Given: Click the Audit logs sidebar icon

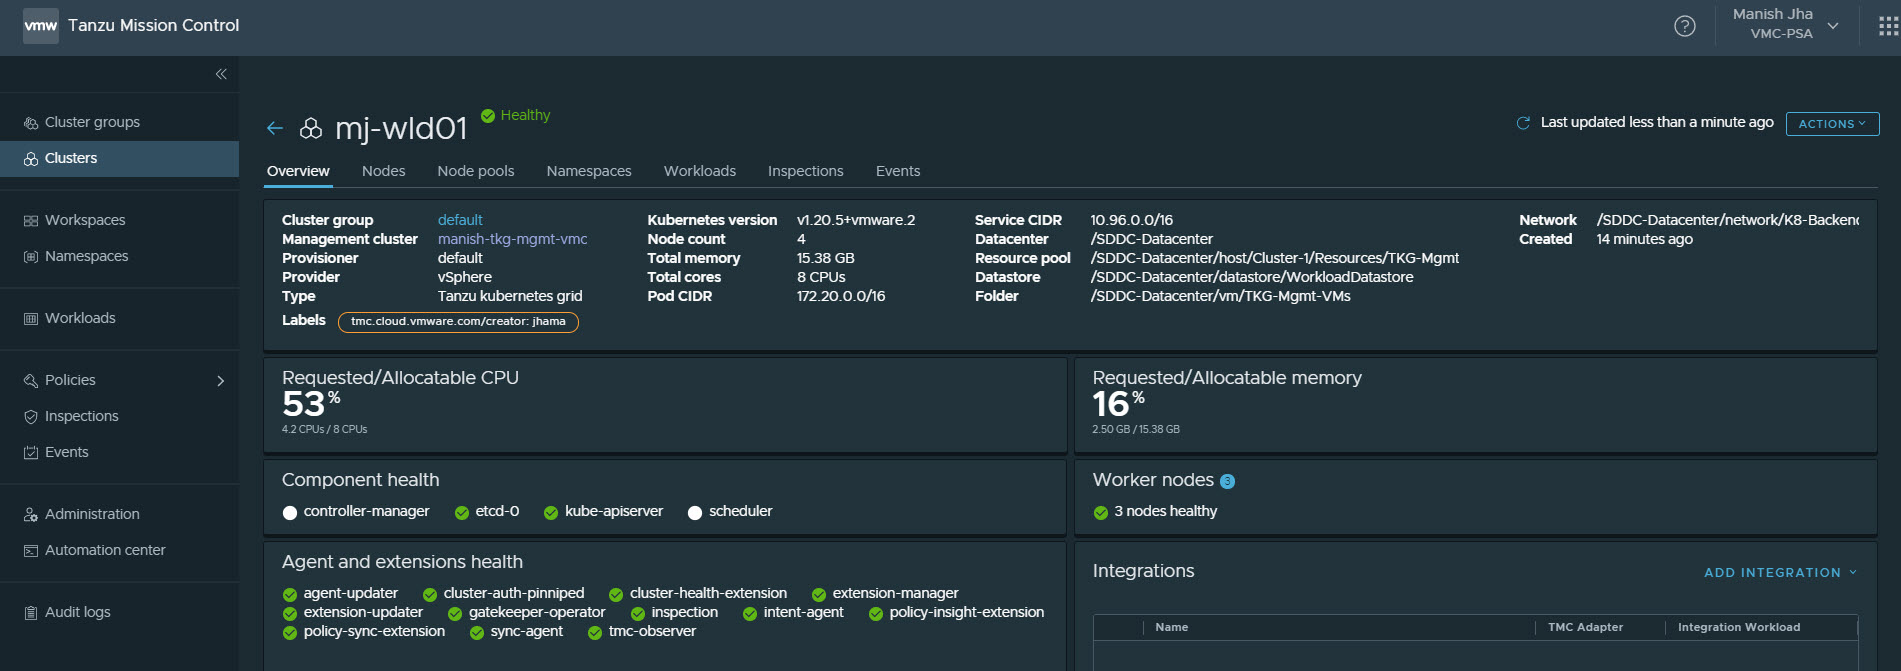Looking at the screenshot, I should (31, 613).
